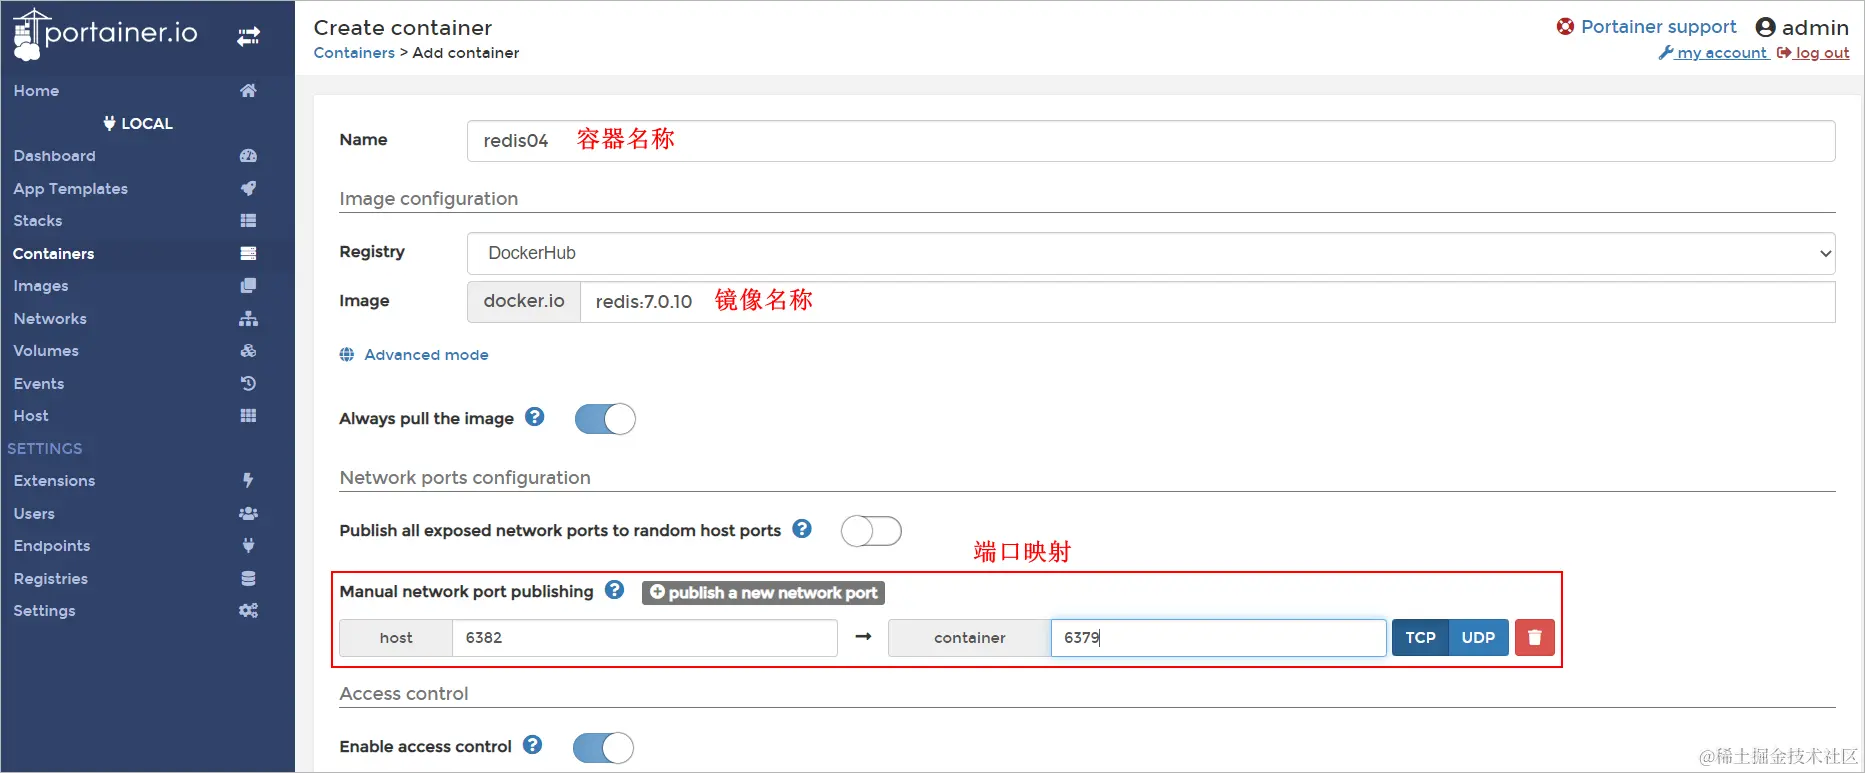This screenshot has height=773, width=1865.
Task: Click Containers breadcrumb link
Action: pos(354,53)
